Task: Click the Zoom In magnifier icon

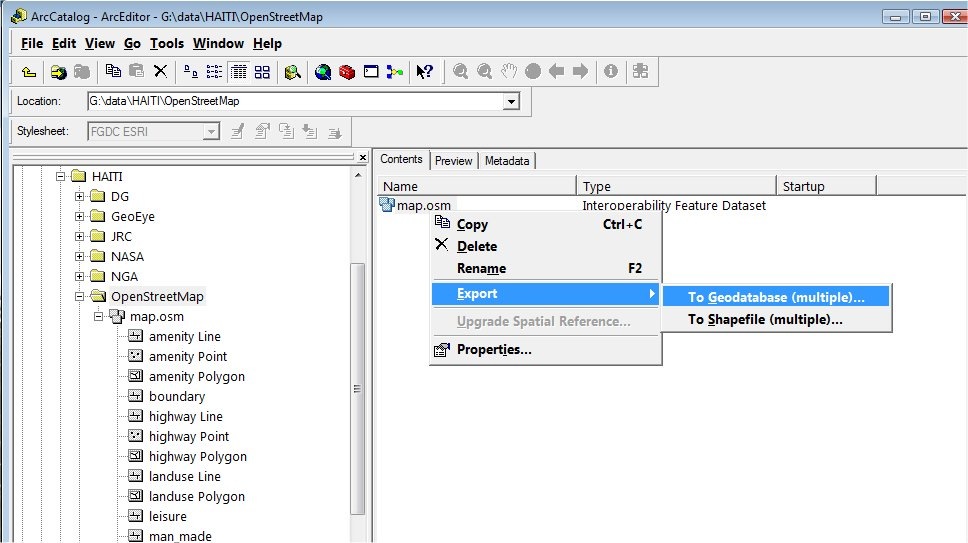Action: [460, 72]
